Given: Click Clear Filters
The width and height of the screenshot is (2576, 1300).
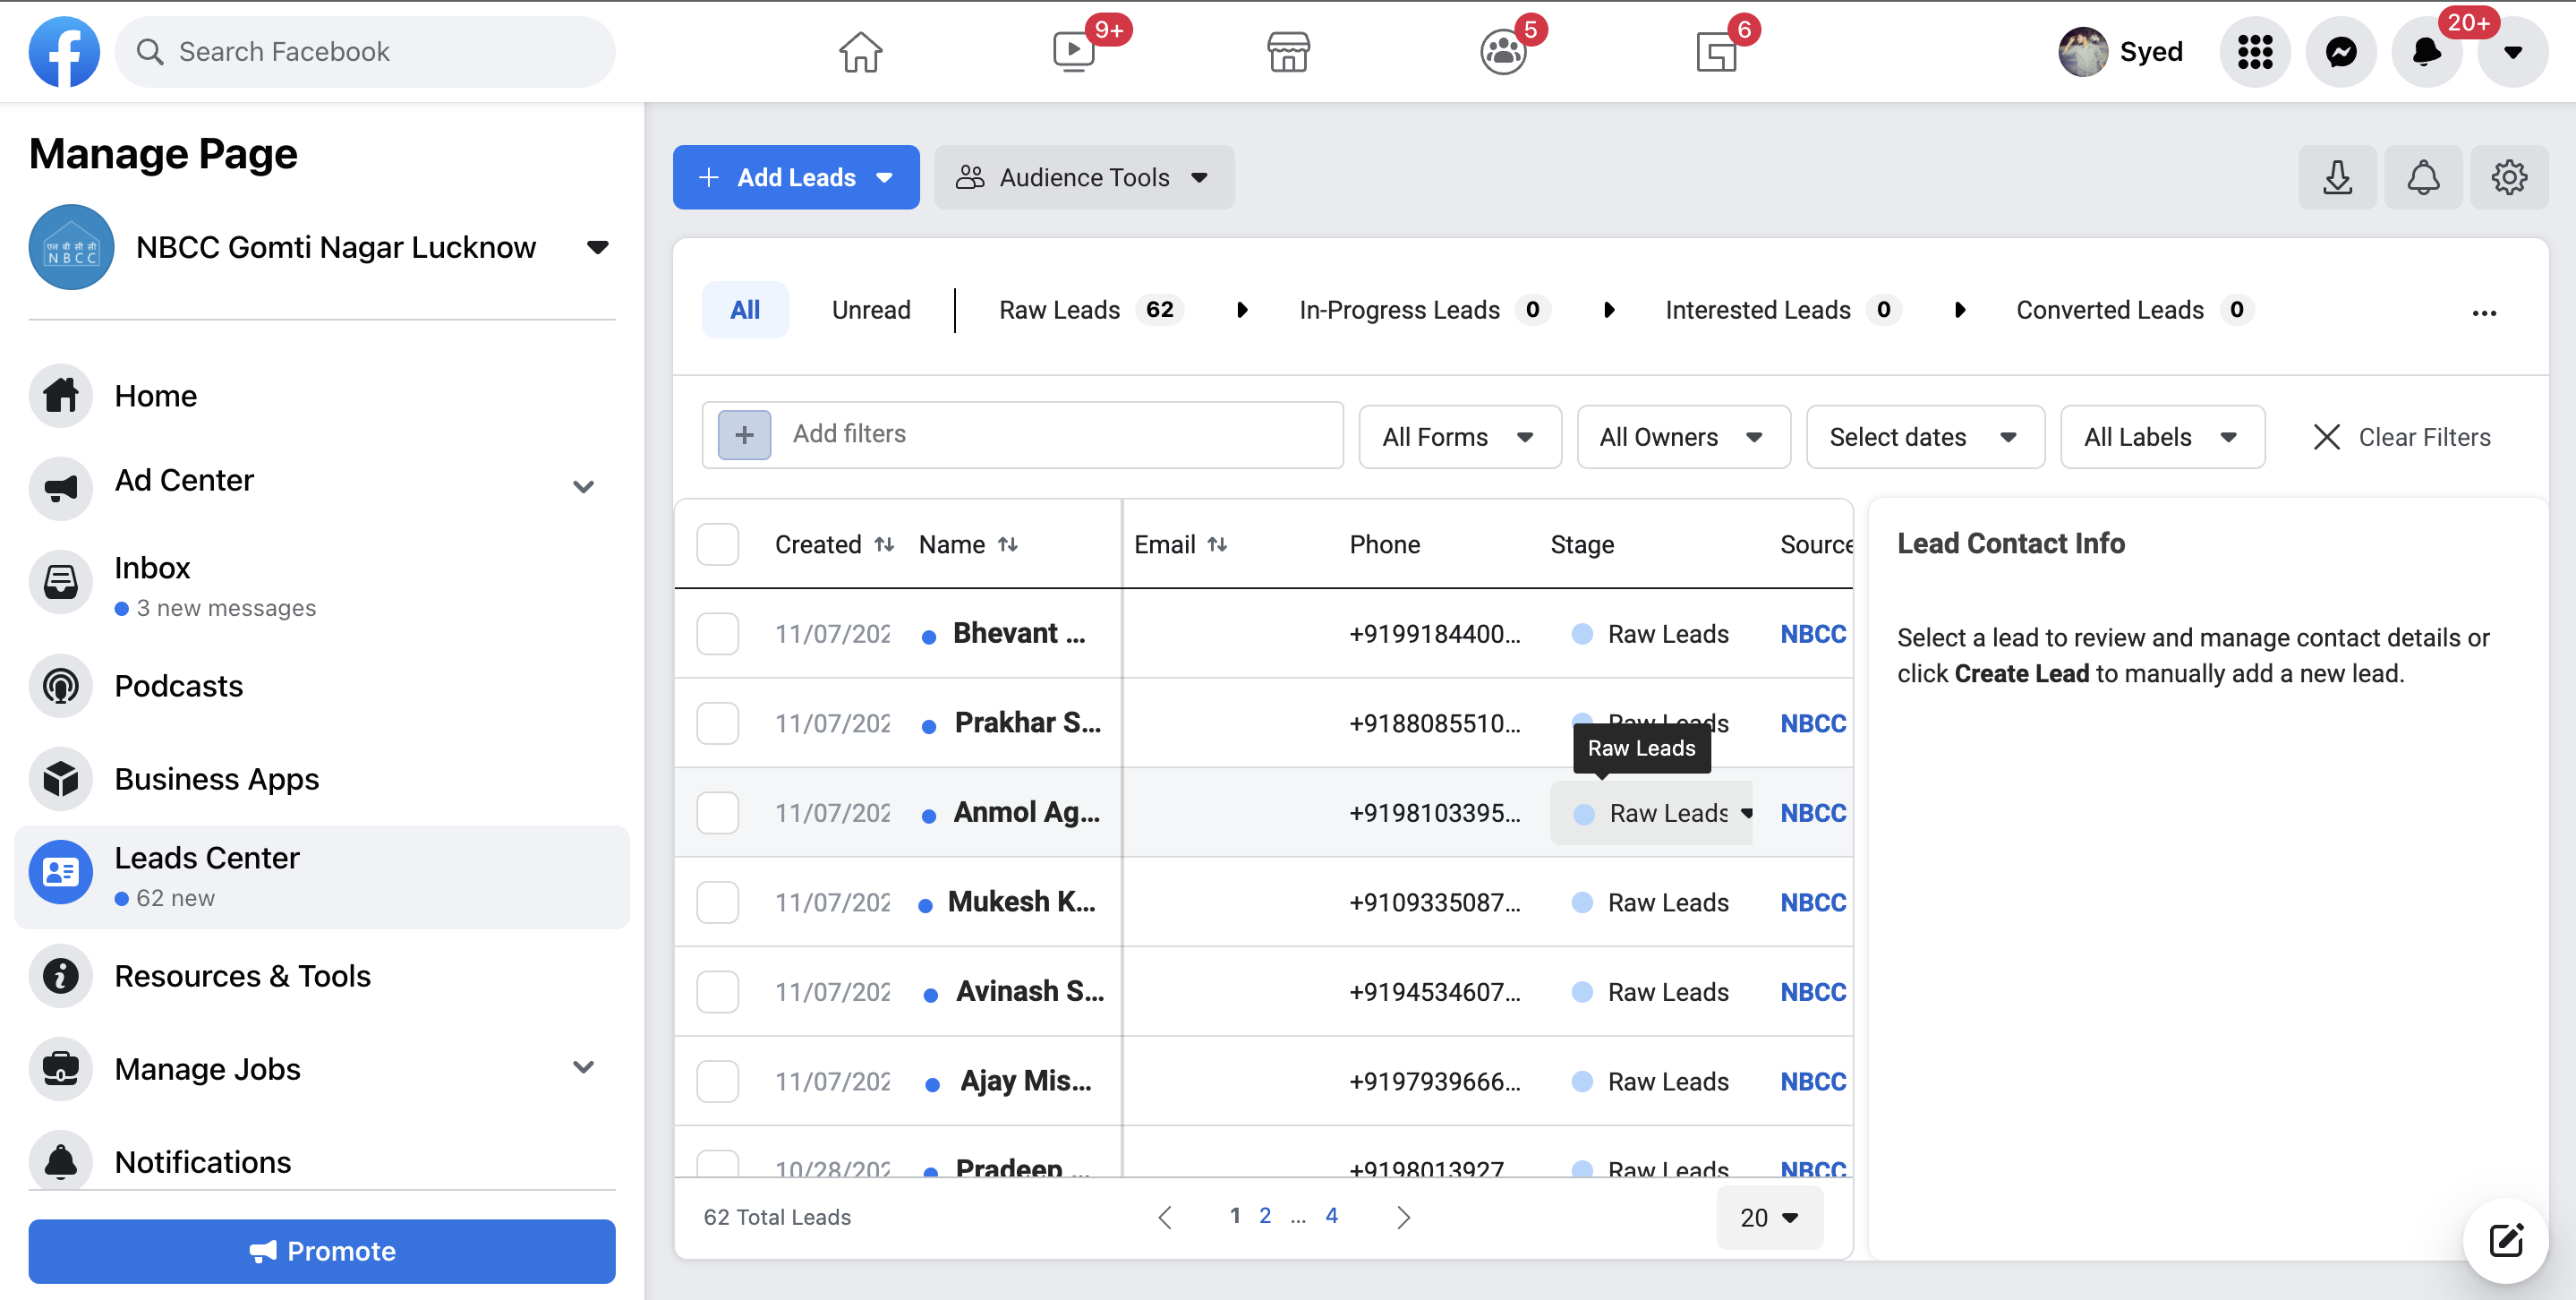Looking at the screenshot, I should click(2402, 437).
